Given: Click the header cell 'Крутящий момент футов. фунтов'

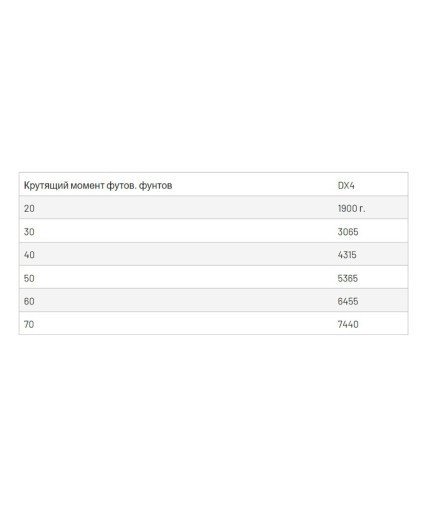Looking at the screenshot, I should coord(176,185).
